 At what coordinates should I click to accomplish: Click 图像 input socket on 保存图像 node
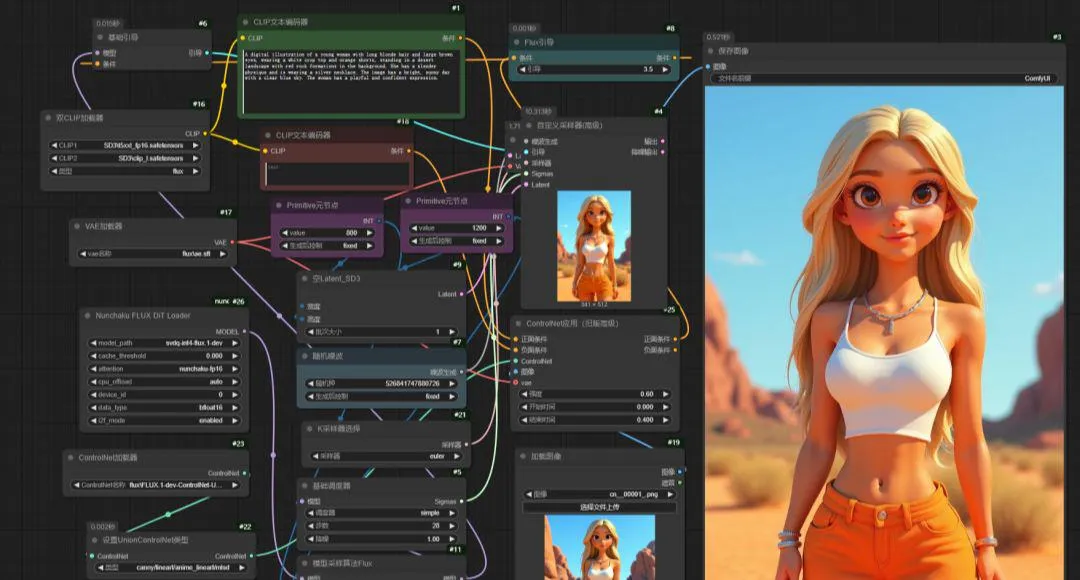(707, 67)
